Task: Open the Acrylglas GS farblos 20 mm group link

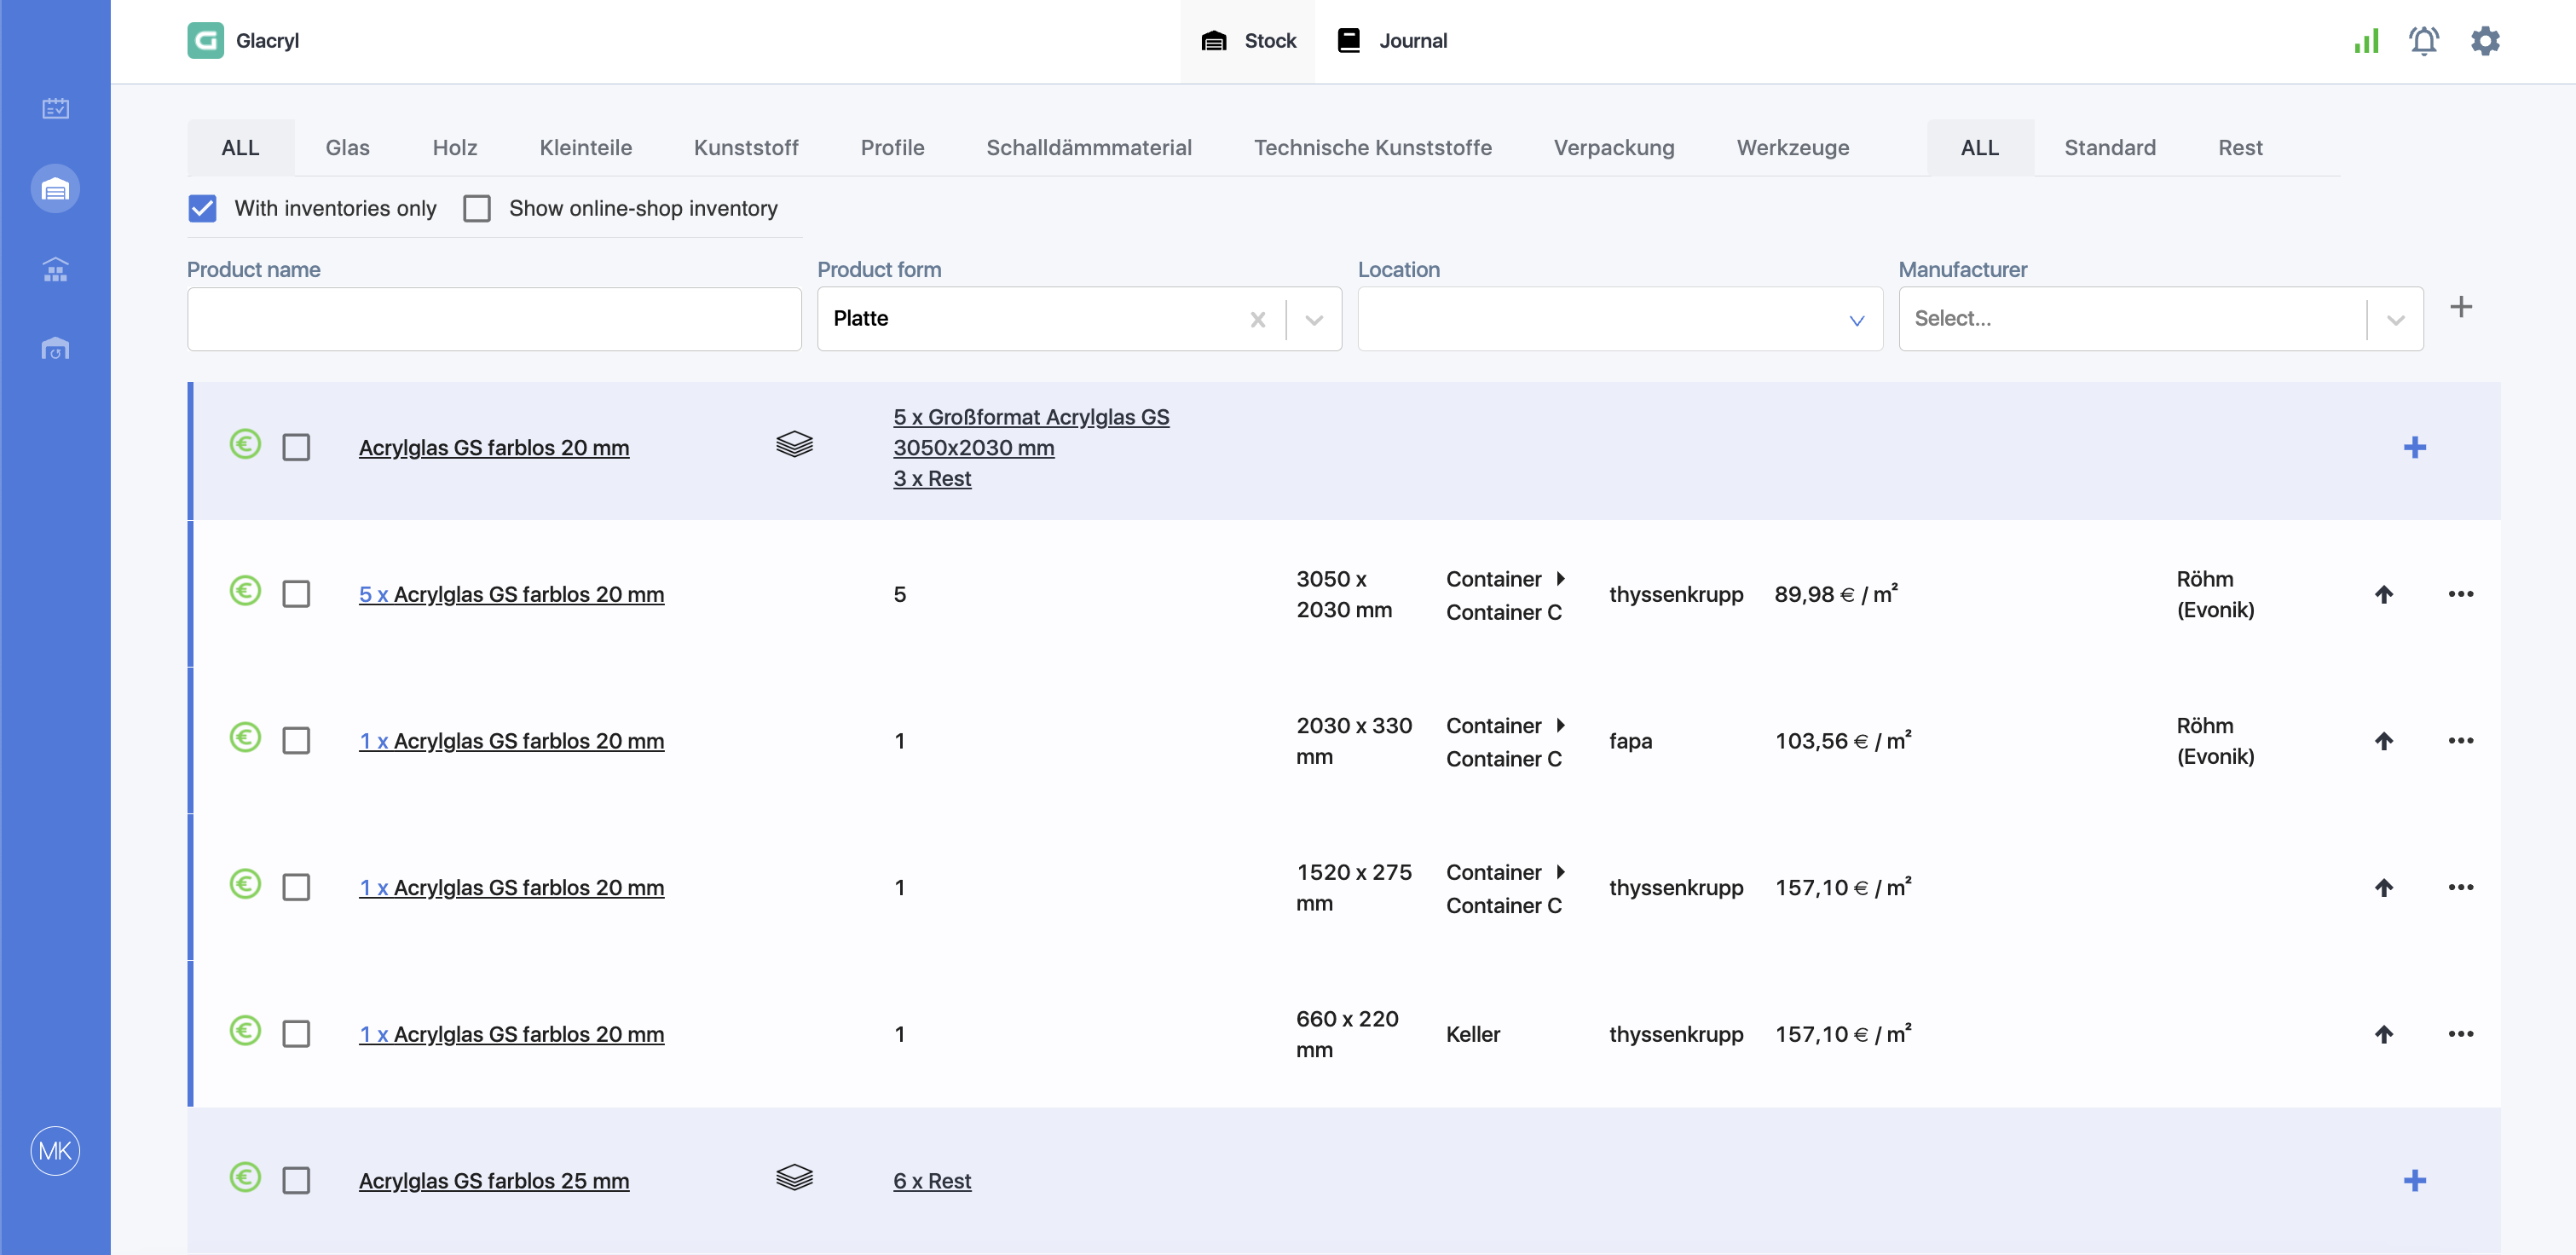Action: coord(494,448)
